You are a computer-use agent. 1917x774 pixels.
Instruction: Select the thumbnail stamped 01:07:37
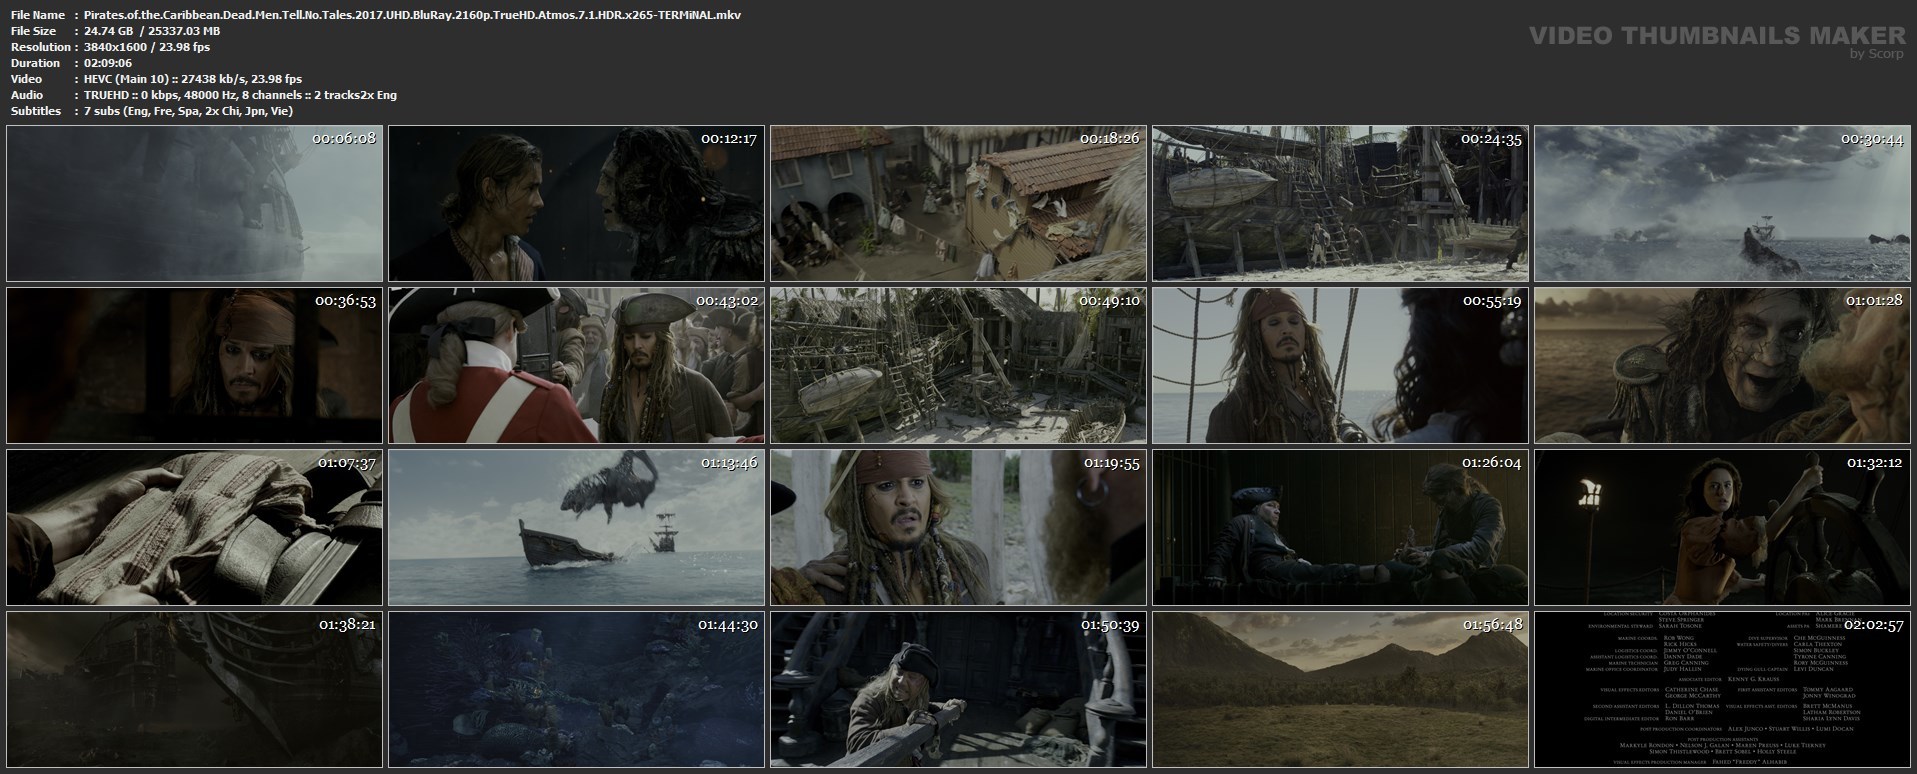pos(194,528)
